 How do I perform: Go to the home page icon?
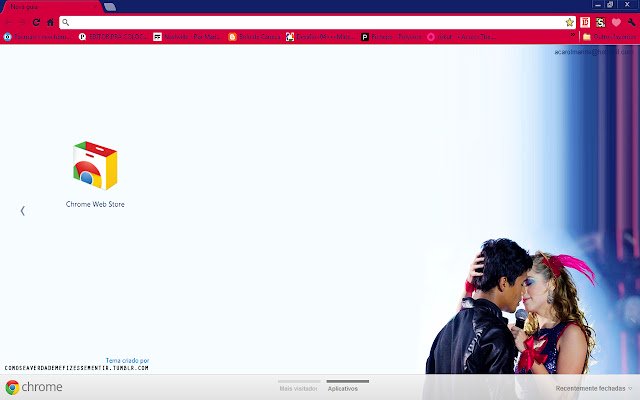(x=50, y=22)
